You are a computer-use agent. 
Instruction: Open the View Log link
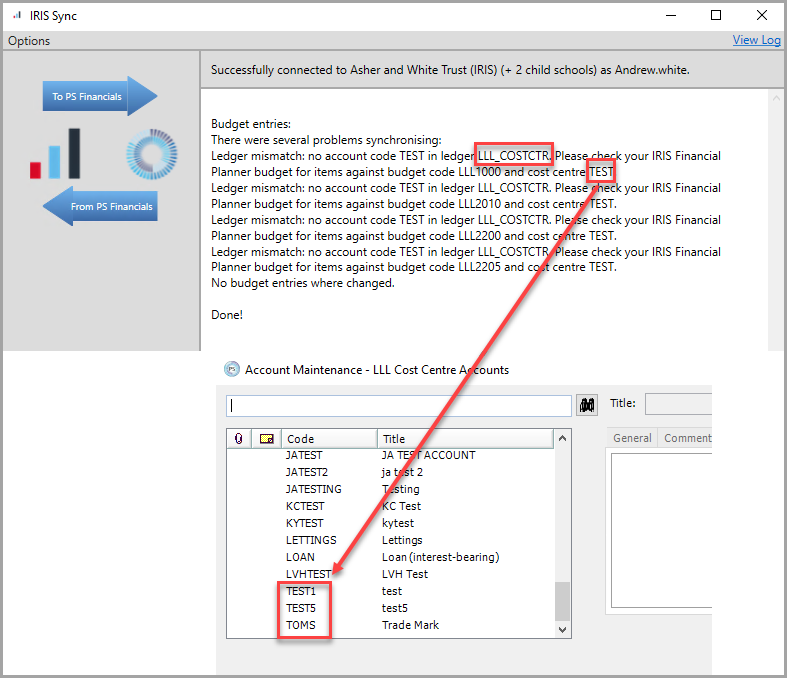coord(756,40)
